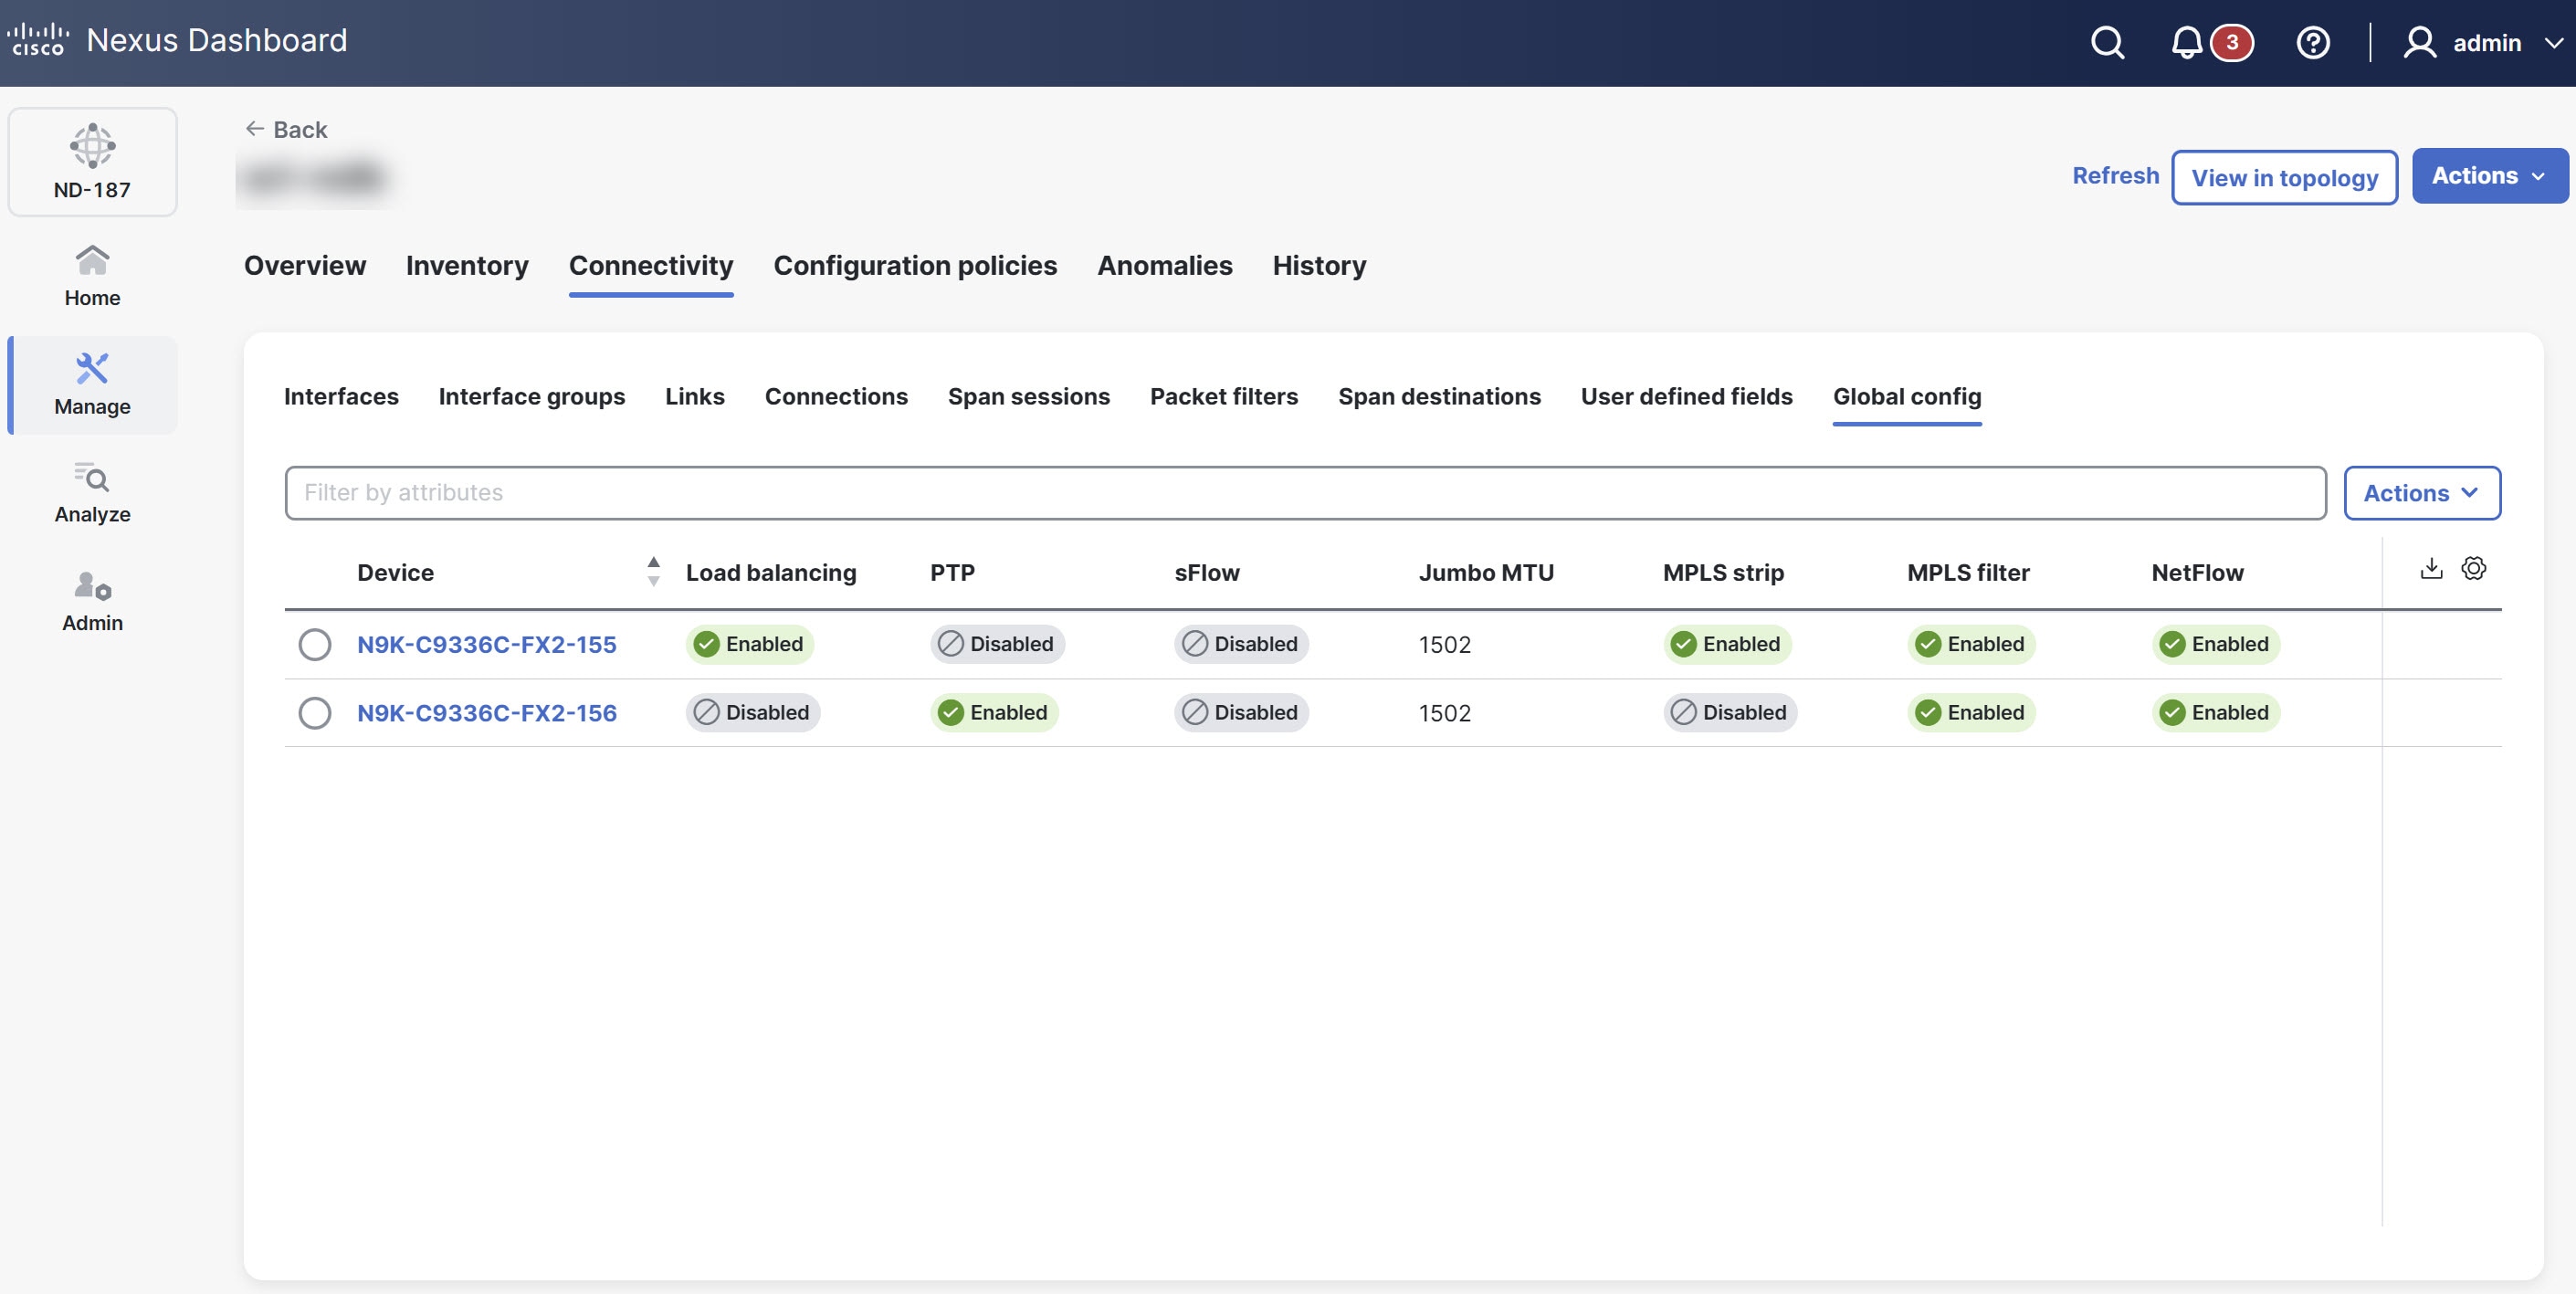Expand the table Actions dropdown
The height and width of the screenshot is (1294, 2576).
tap(2421, 493)
